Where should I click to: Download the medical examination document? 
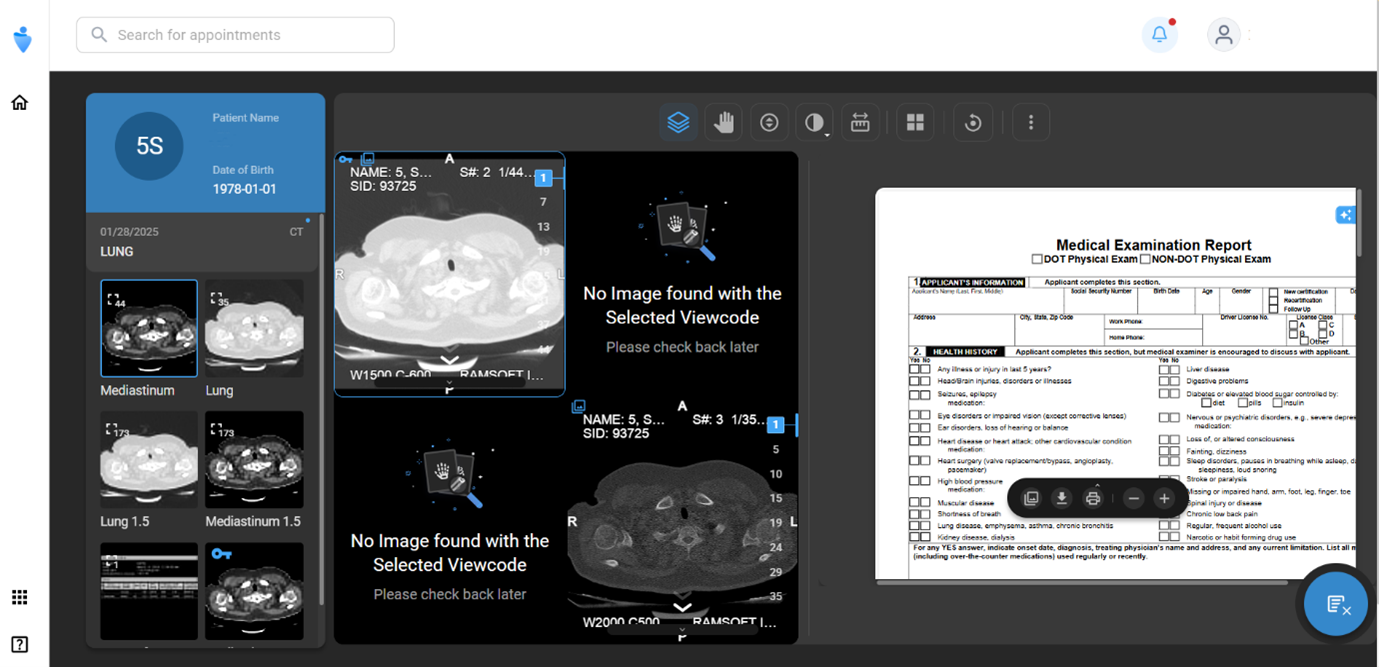click(1062, 498)
